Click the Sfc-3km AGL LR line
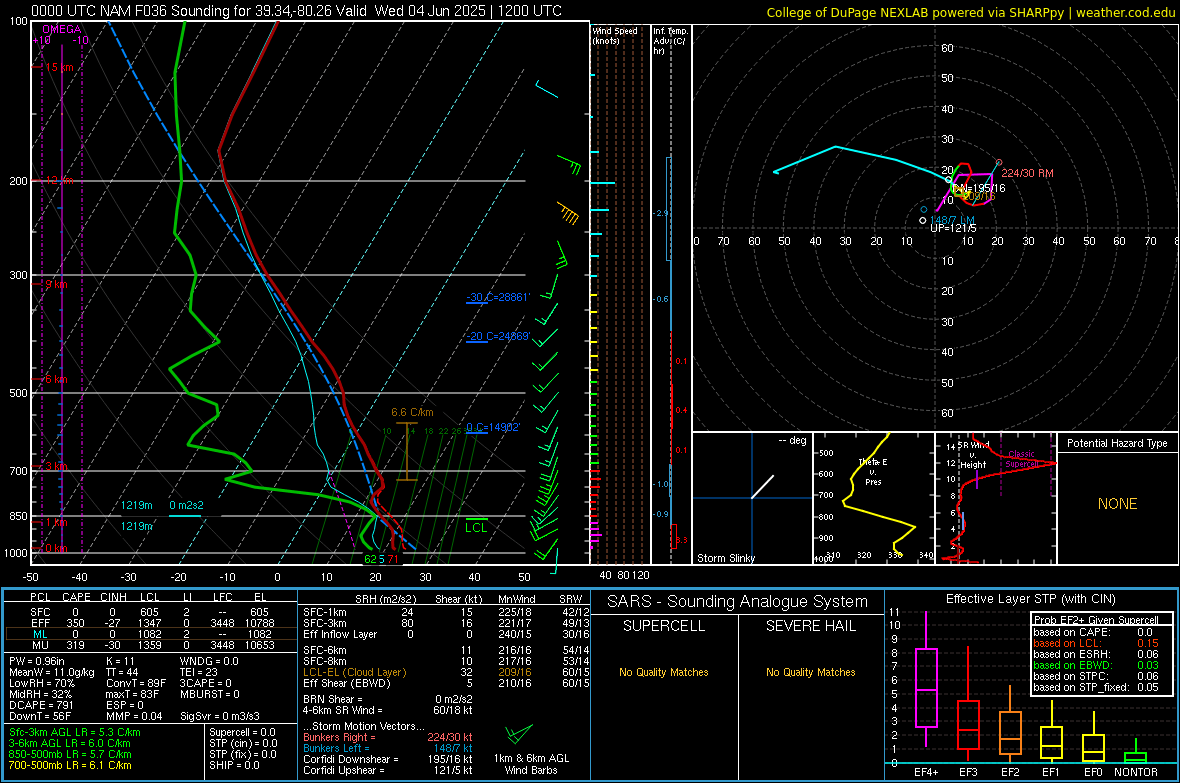The height and width of the screenshot is (783, 1180). click(x=75, y=733)
